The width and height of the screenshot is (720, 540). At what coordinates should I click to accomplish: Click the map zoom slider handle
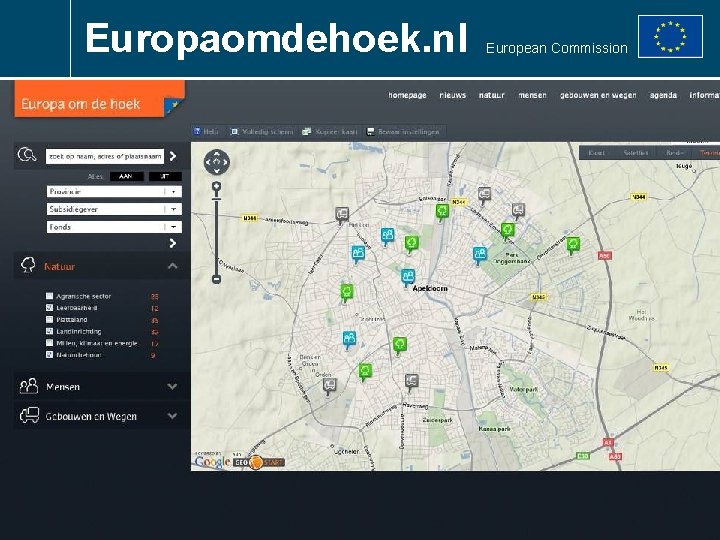click(216, 199)
